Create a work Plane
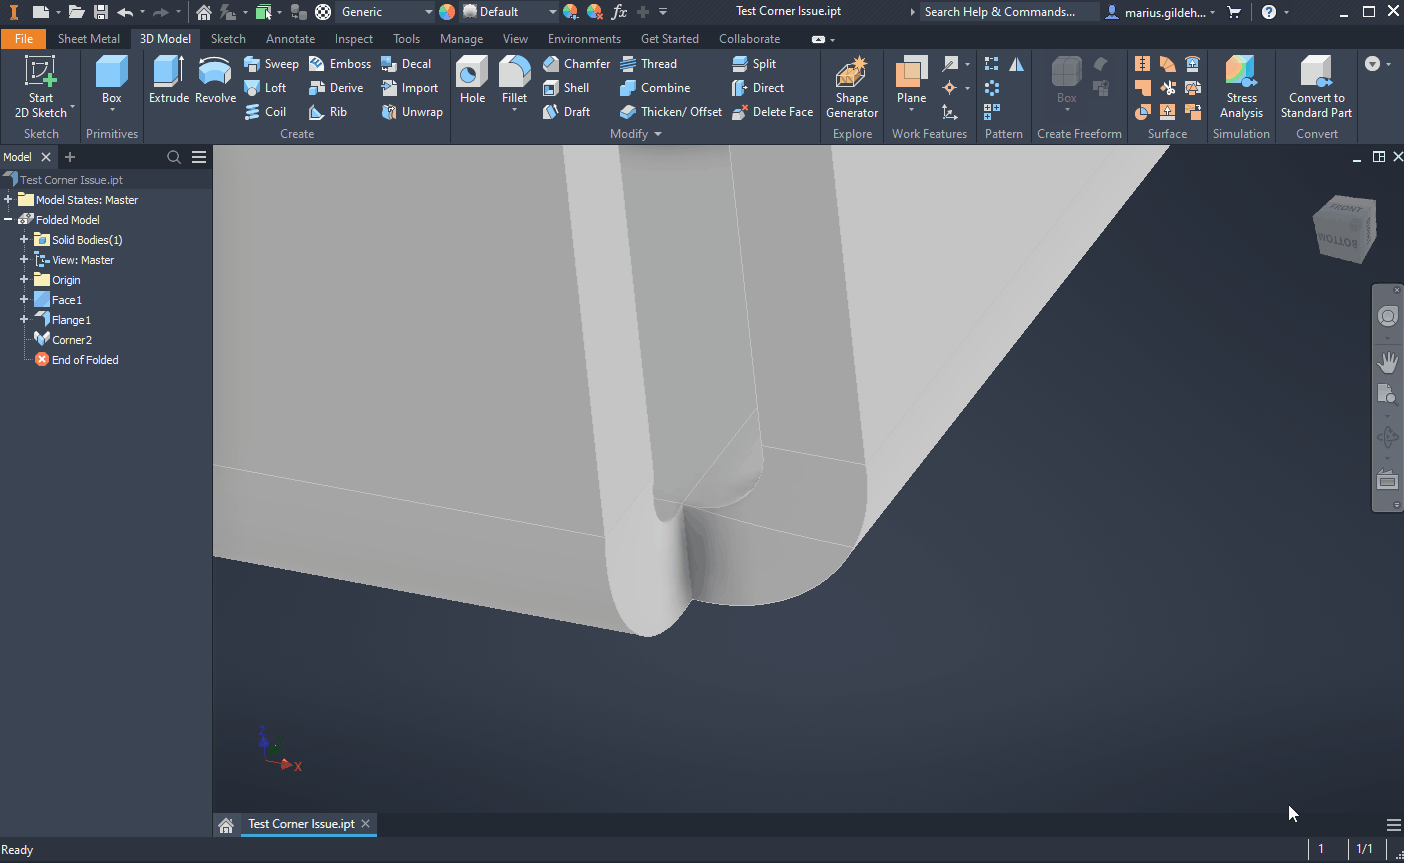1404x863 pixels. [x=911, y=81]
